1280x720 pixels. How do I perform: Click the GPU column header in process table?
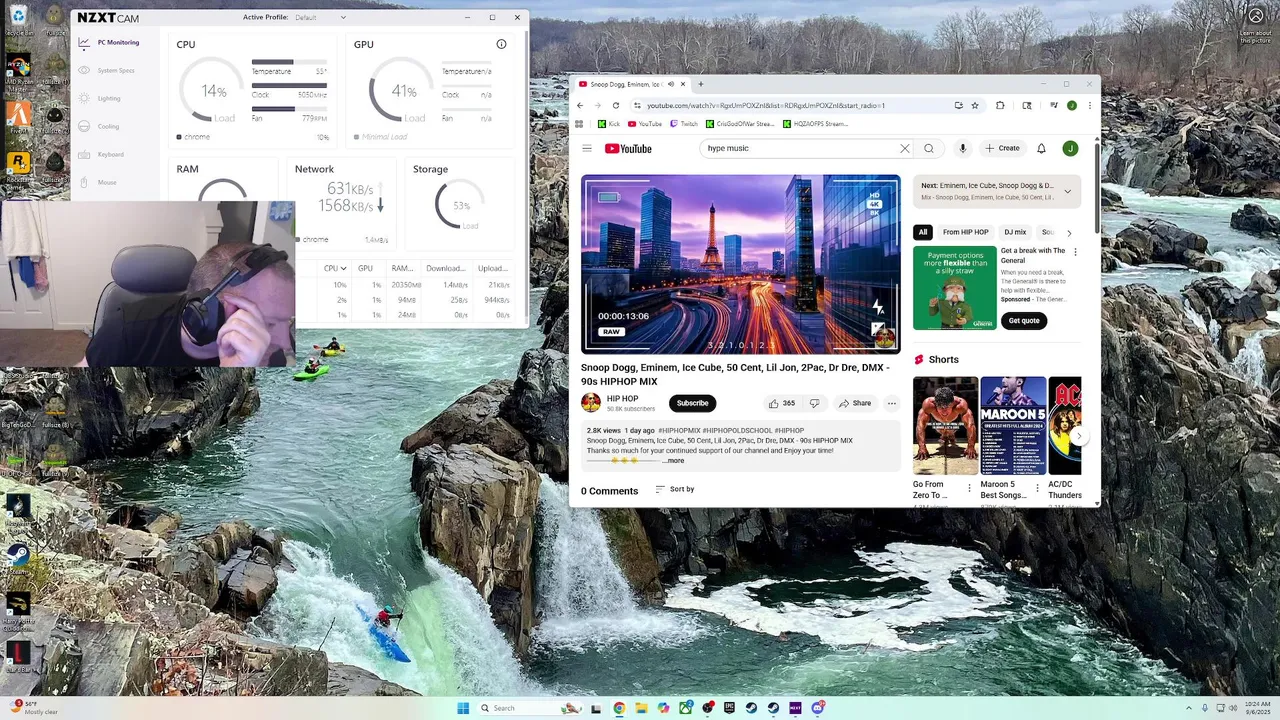365,268
